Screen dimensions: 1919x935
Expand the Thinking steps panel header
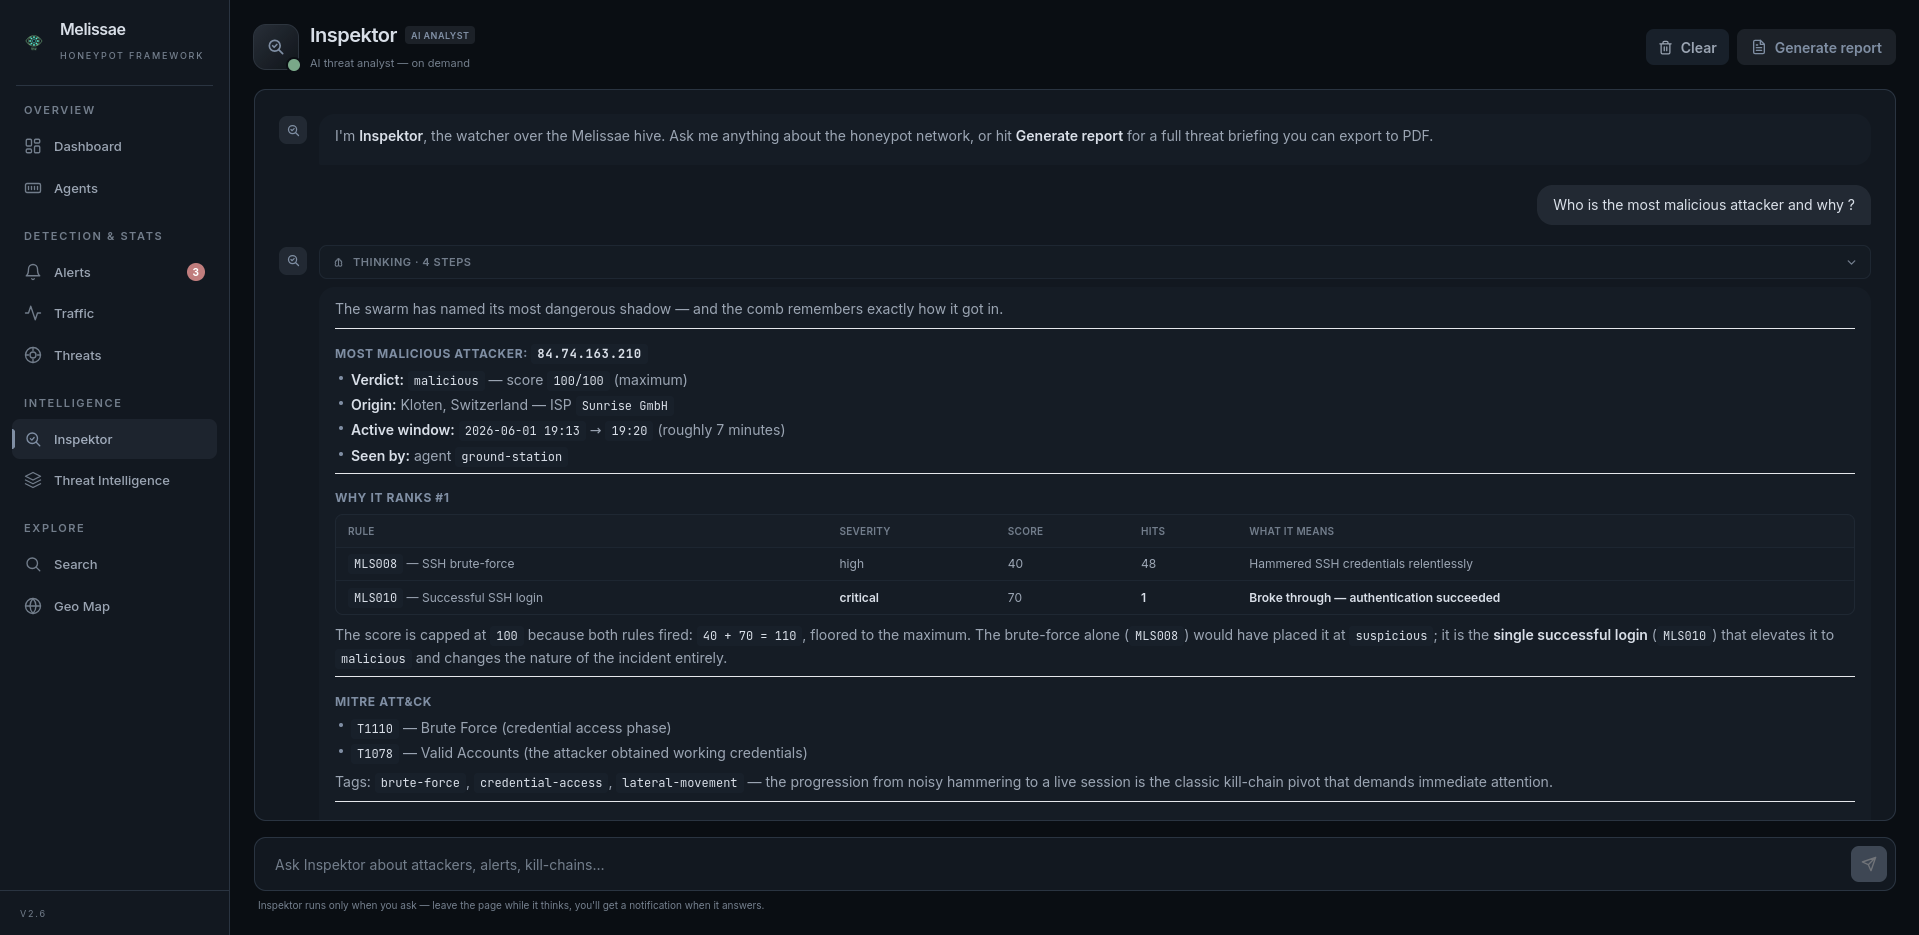click(1094, 262)
